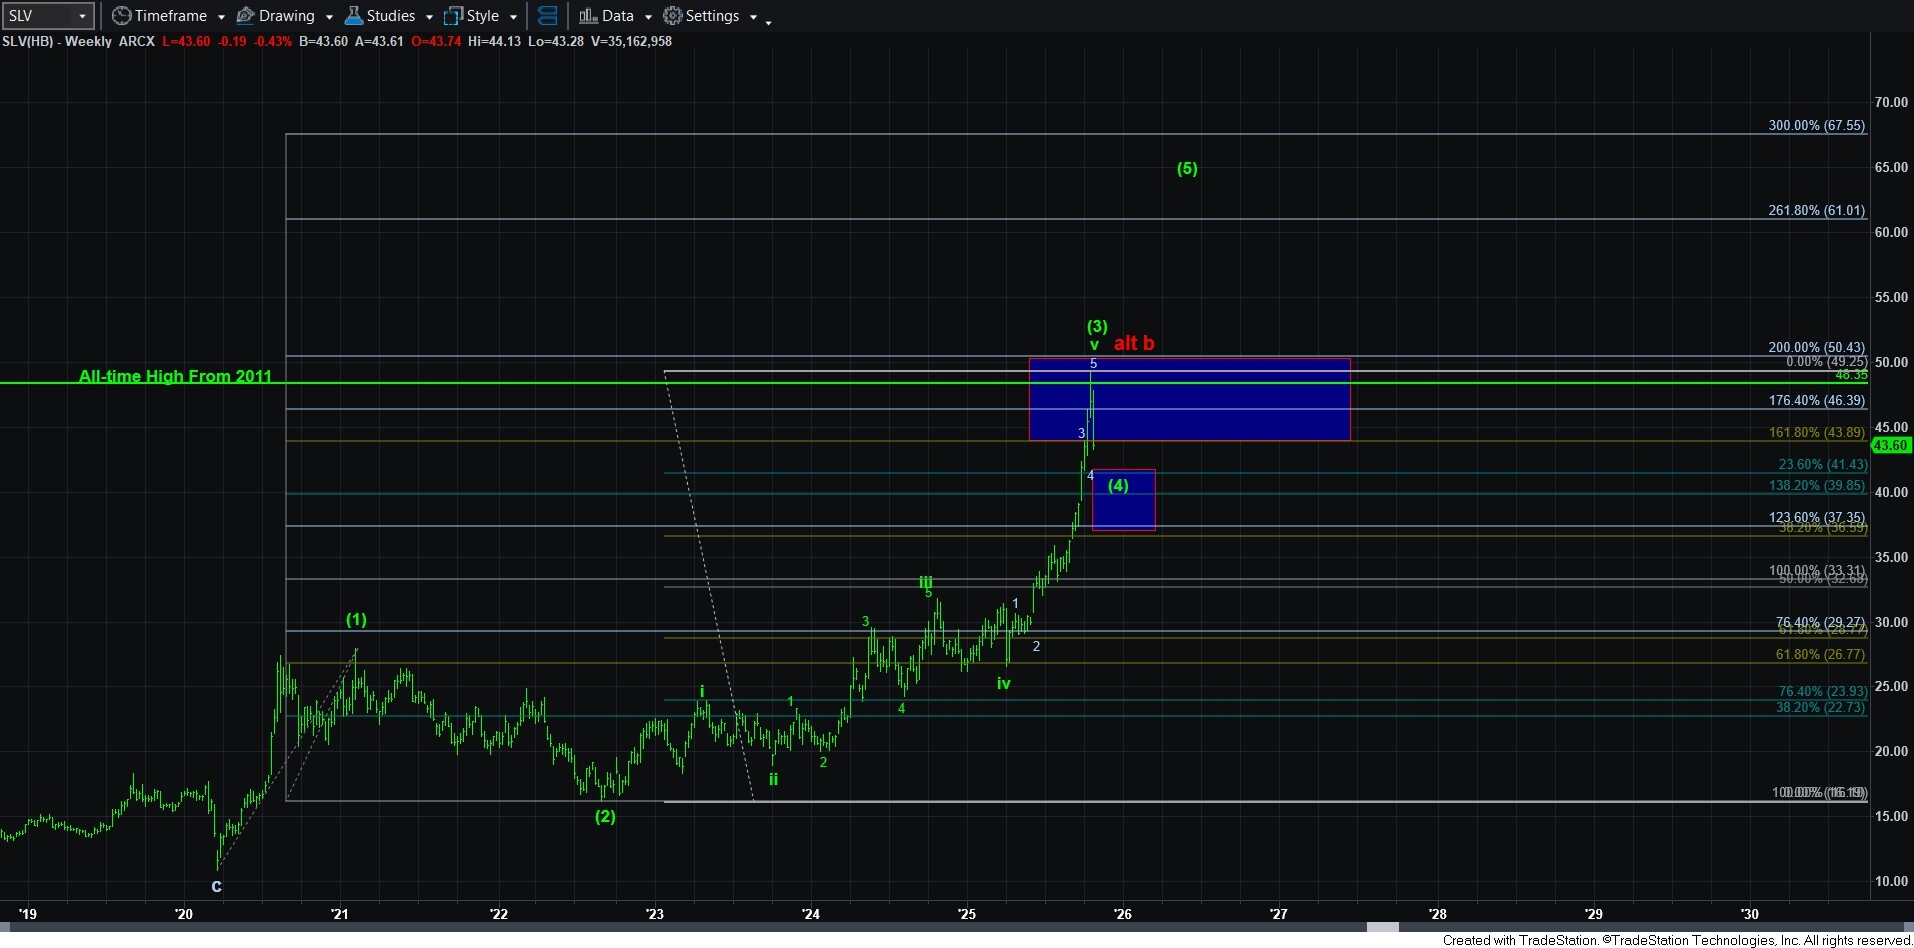Expand the SLV symbol dropdown arrow
The image size is (1914, 948).
pos(82,16)
